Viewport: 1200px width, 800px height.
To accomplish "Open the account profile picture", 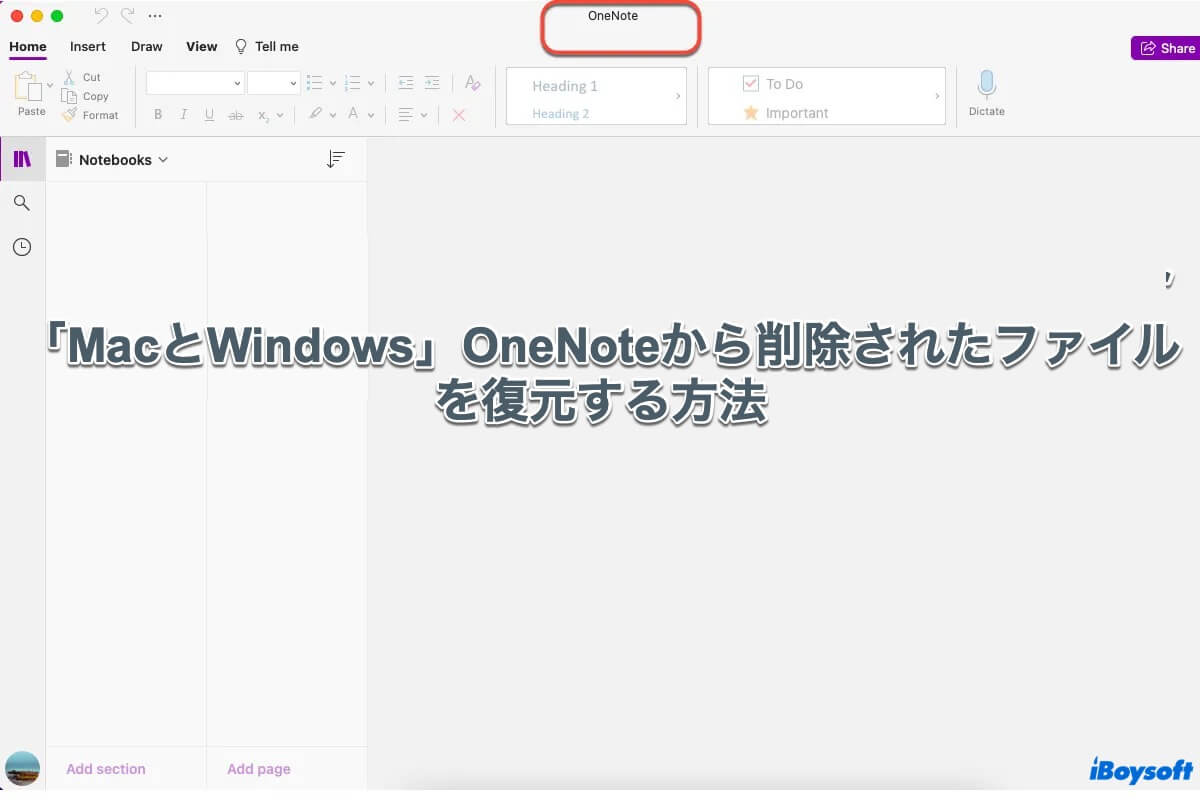I will [22, 769].
